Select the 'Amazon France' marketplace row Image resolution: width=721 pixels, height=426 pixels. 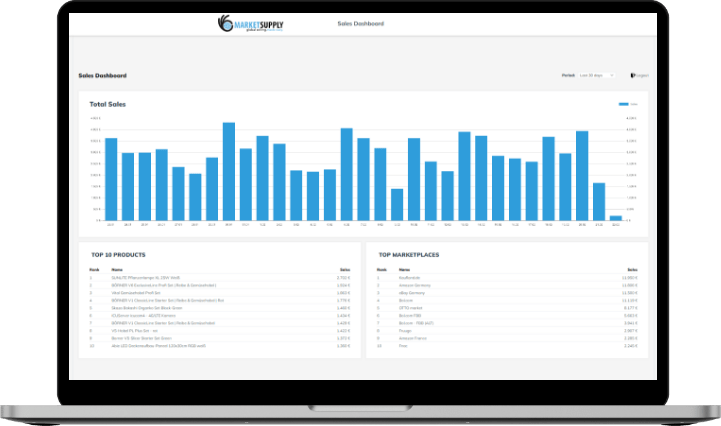tap(507, 338)
